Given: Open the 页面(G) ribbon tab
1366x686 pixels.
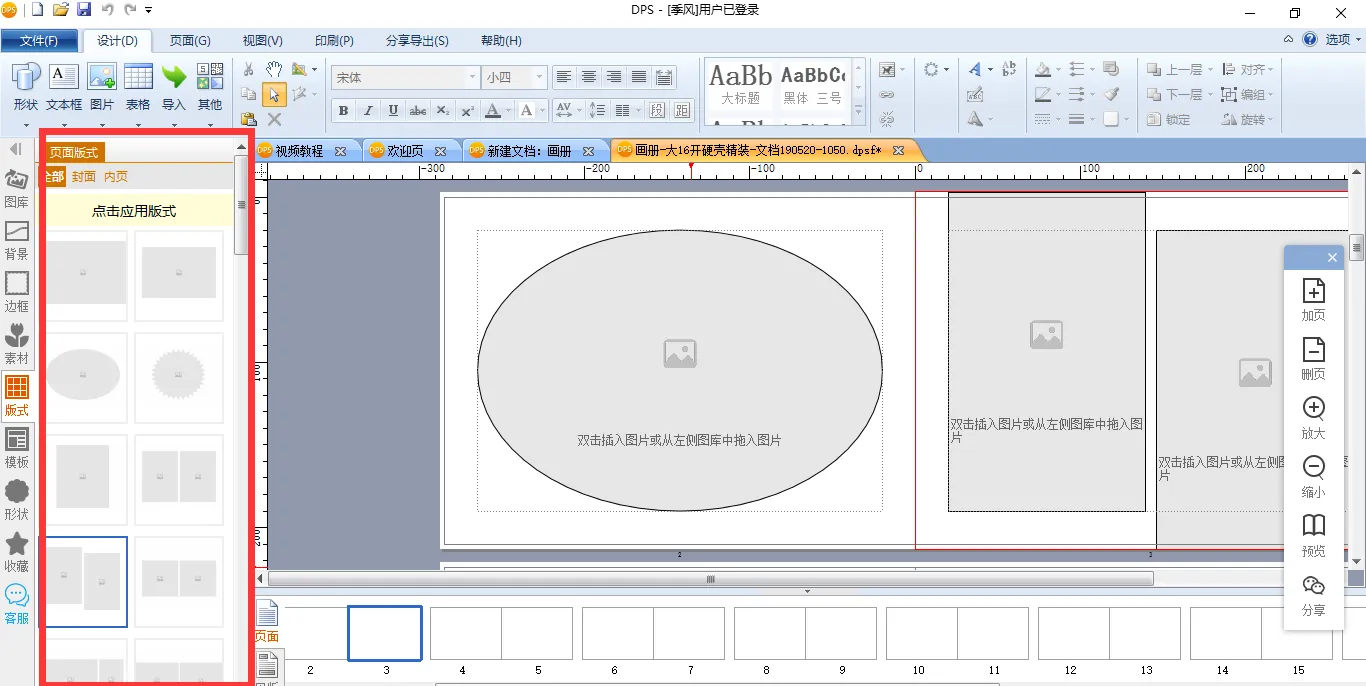Looking at the screenshot, I should click(x=190, y=41).
